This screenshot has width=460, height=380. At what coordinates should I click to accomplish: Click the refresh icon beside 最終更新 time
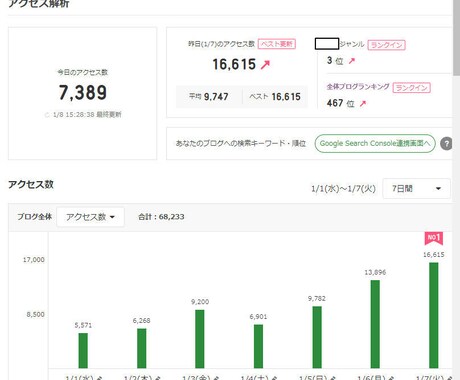pyautogui.click(x=47, y=115)
